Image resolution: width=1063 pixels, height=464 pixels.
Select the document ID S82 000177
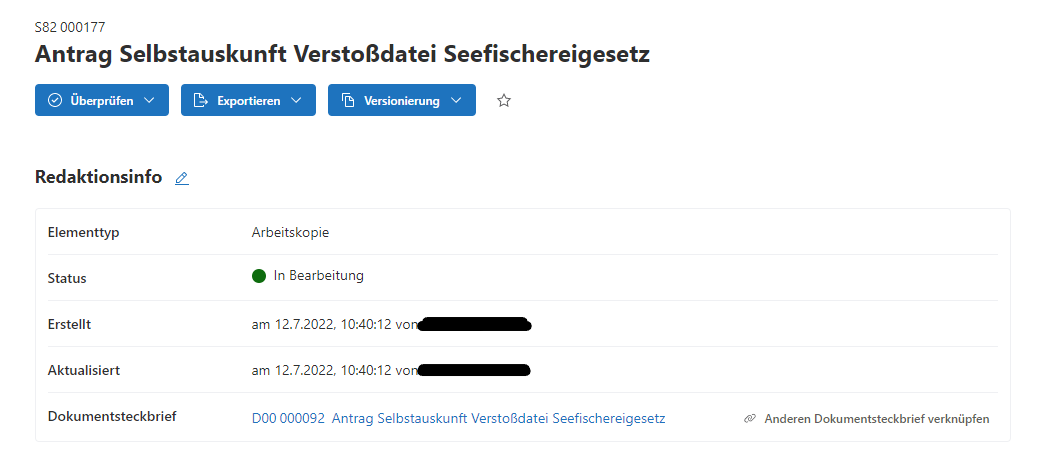(x=69, y=27)
